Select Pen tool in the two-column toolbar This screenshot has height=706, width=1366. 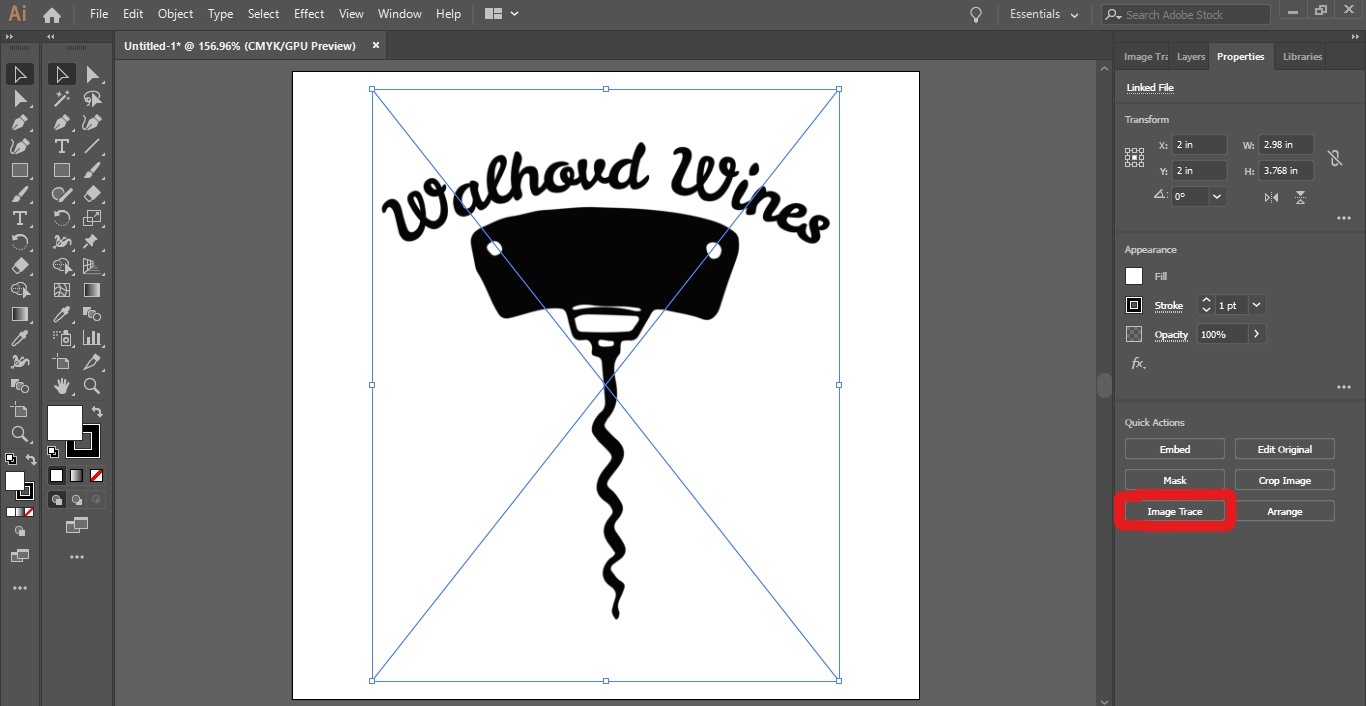(62, 122)
